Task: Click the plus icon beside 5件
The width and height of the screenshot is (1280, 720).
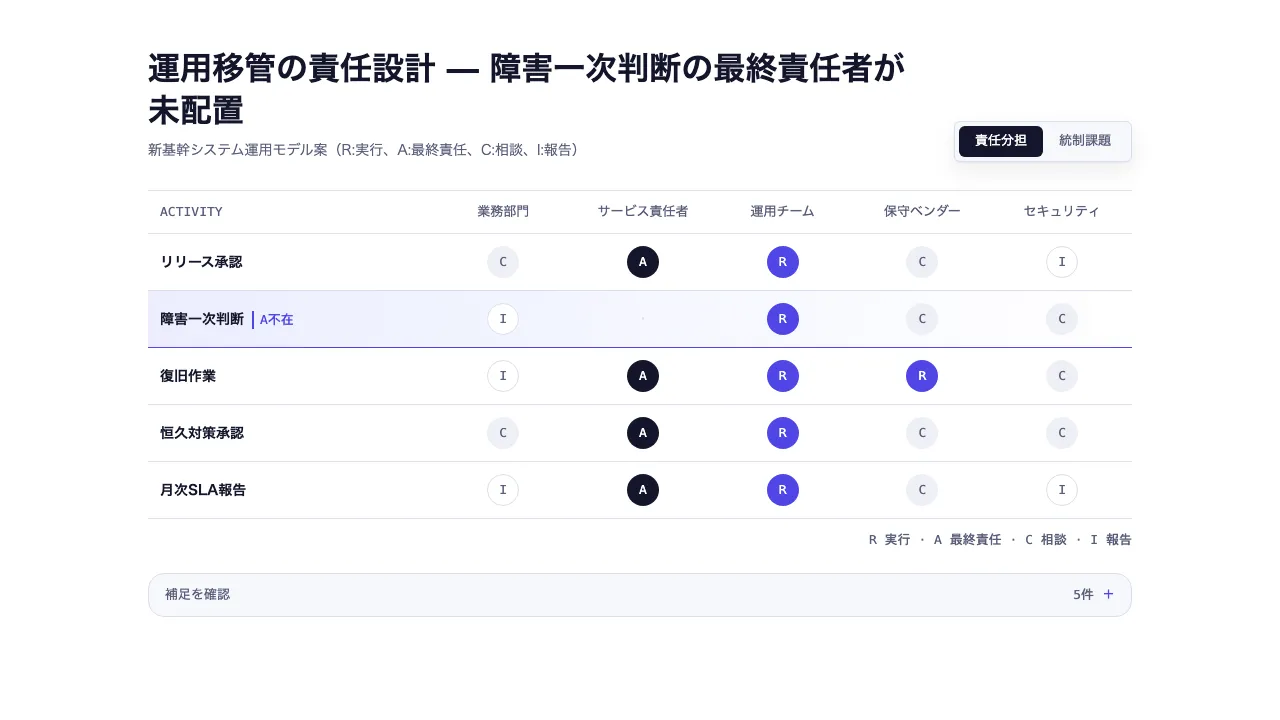Action: click(1108, 594)
